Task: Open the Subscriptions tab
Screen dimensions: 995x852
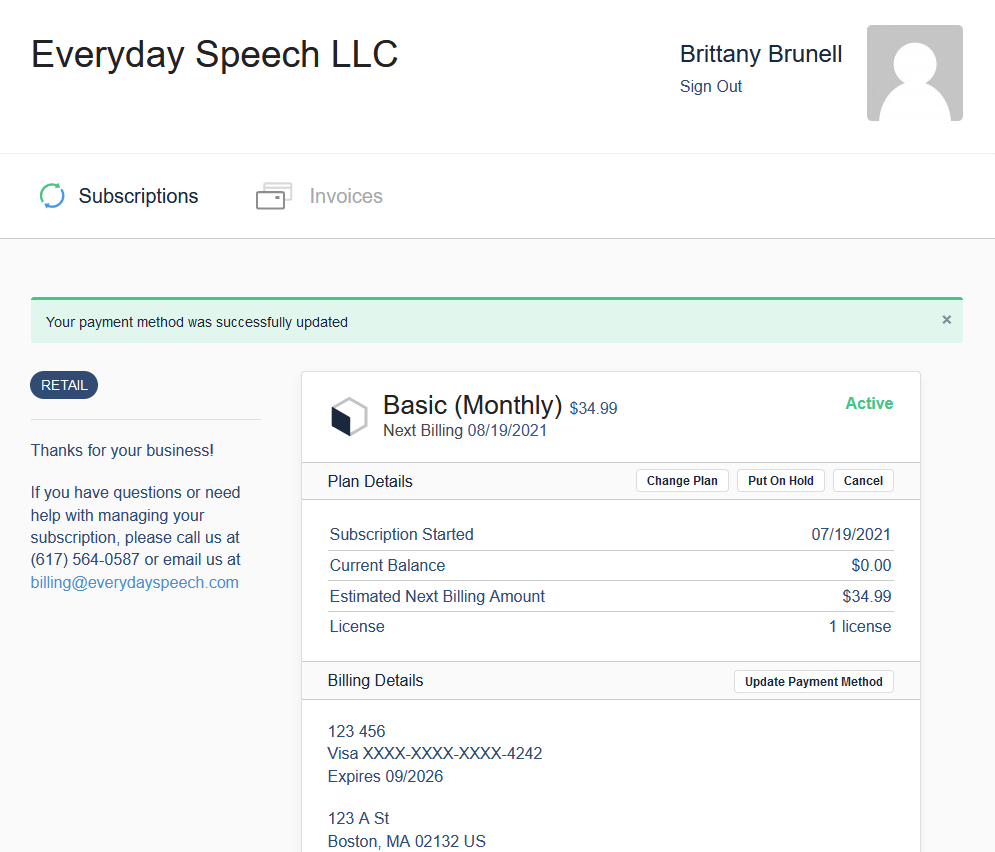Action: 138,196
